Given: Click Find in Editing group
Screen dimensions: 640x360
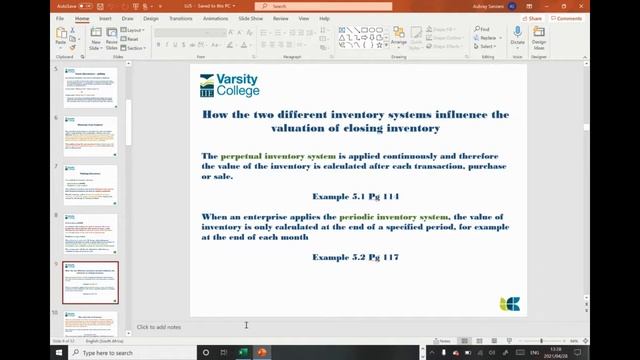Looking at the screenshot, I should 482,29.
